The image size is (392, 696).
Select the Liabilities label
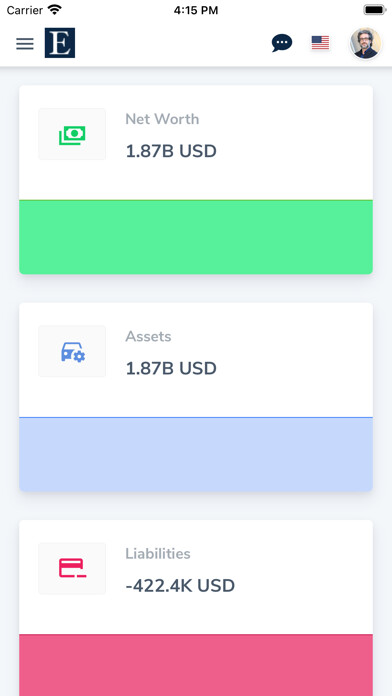(x=158, y=554)
